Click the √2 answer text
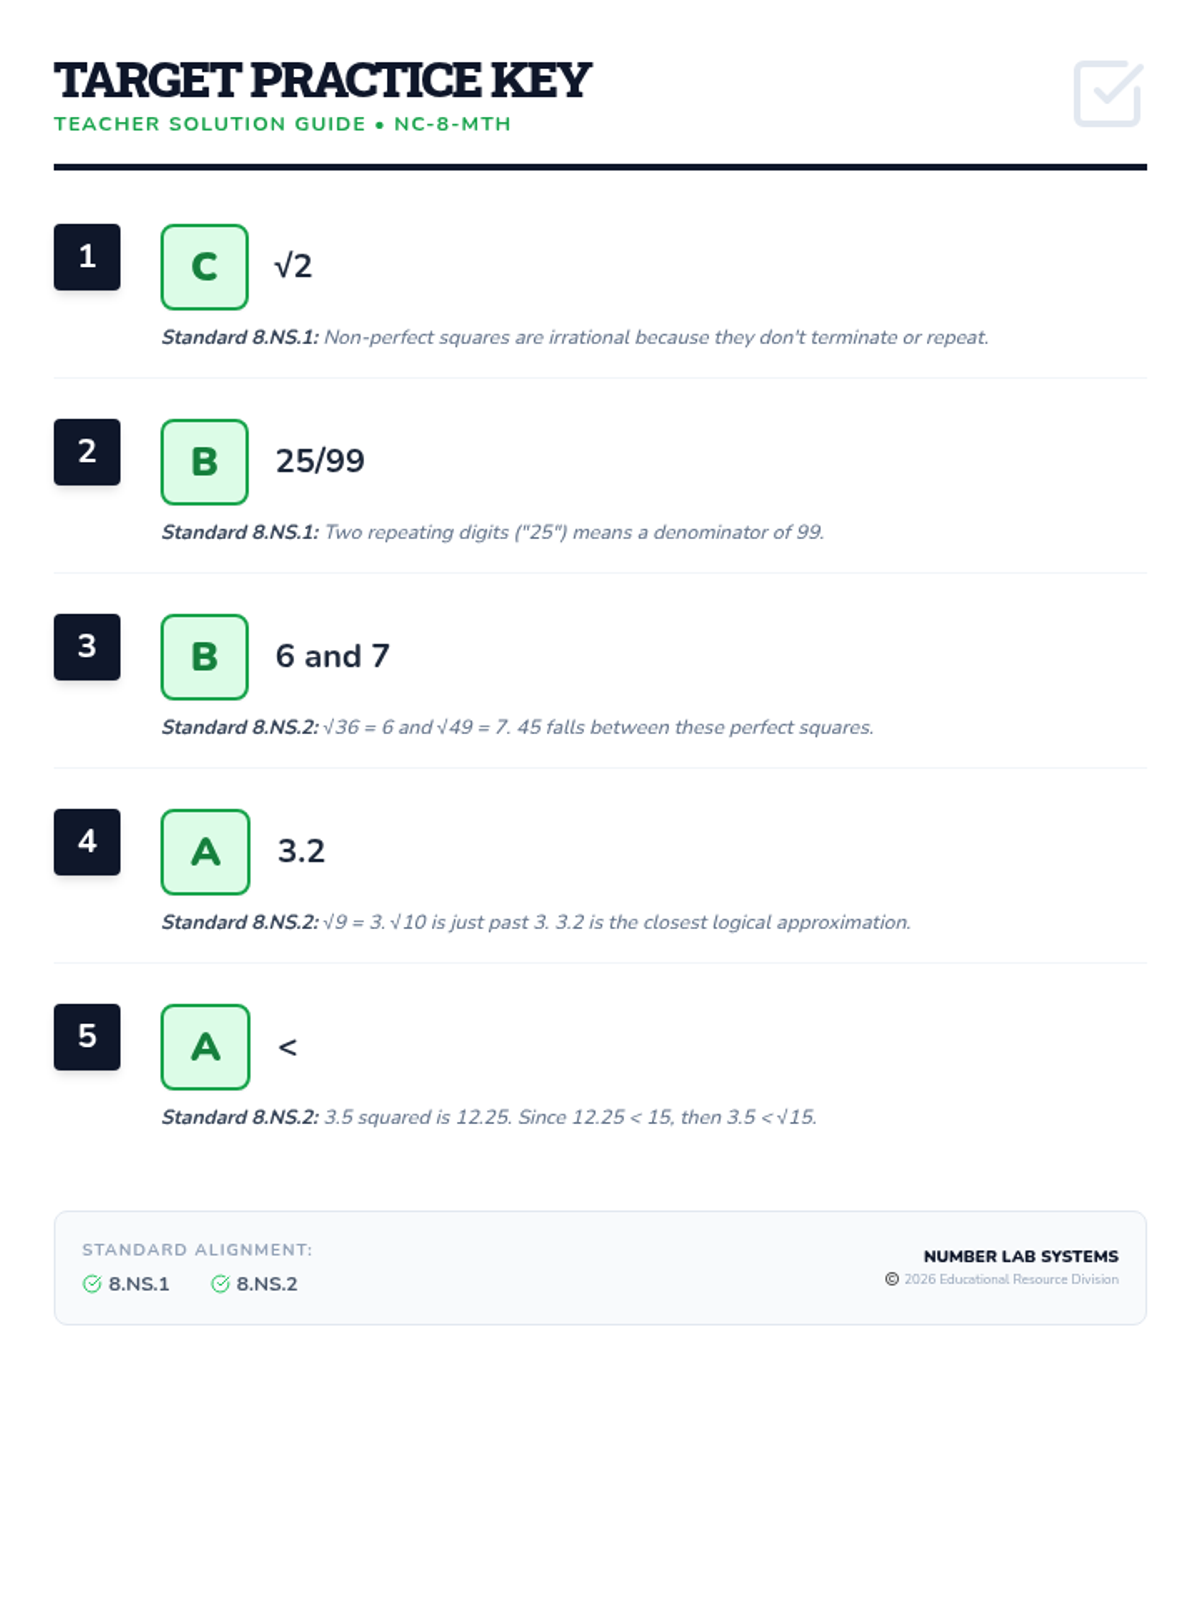Screen dimensions: 1200x1600 click(x=293, y=266)
